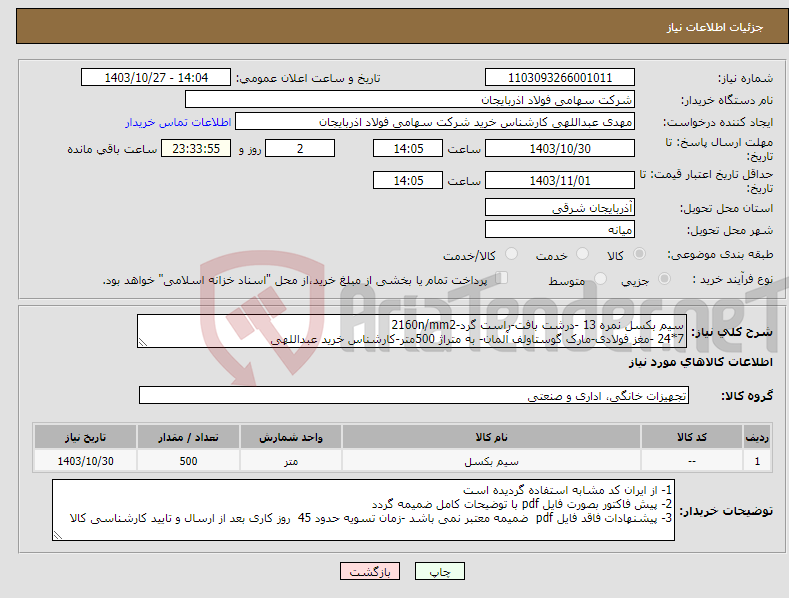
Task: Select the خدمت radio button
Action: pos(582,254)
